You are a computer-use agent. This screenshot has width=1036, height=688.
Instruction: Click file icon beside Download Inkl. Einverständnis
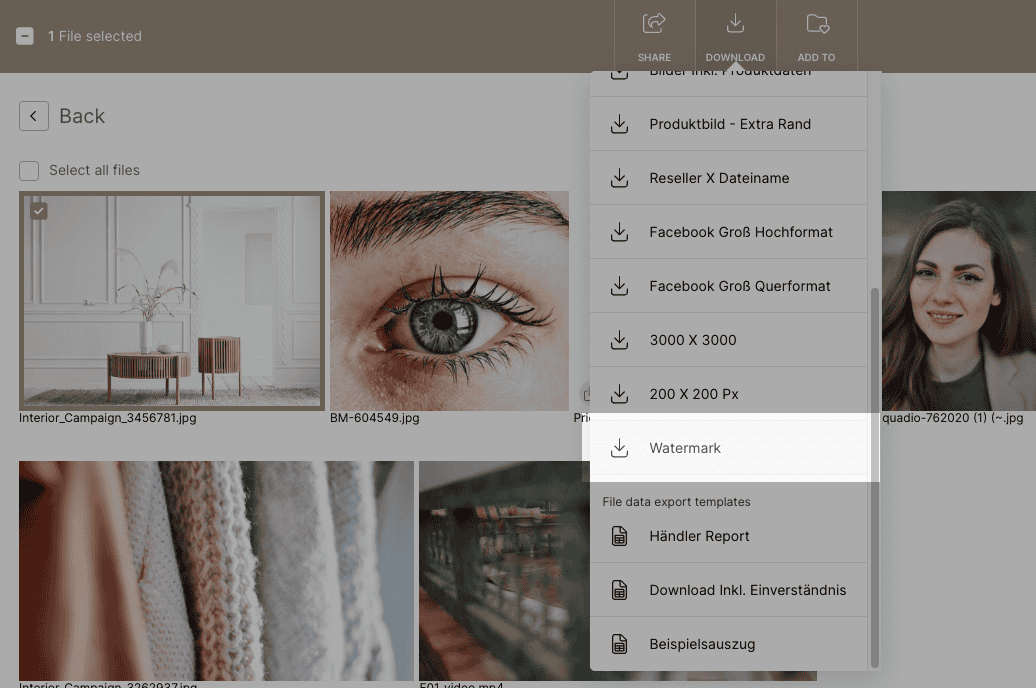pyautogui.click(x=619, y=590)
